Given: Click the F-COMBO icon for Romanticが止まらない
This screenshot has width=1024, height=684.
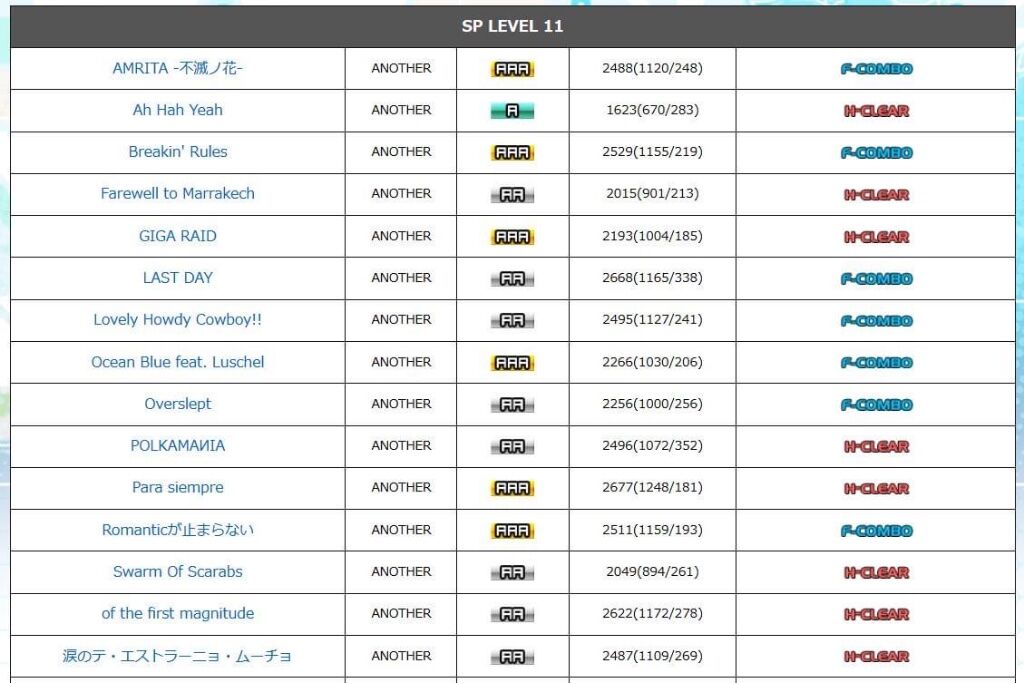Looking at the screenshot, I should 876,530.
